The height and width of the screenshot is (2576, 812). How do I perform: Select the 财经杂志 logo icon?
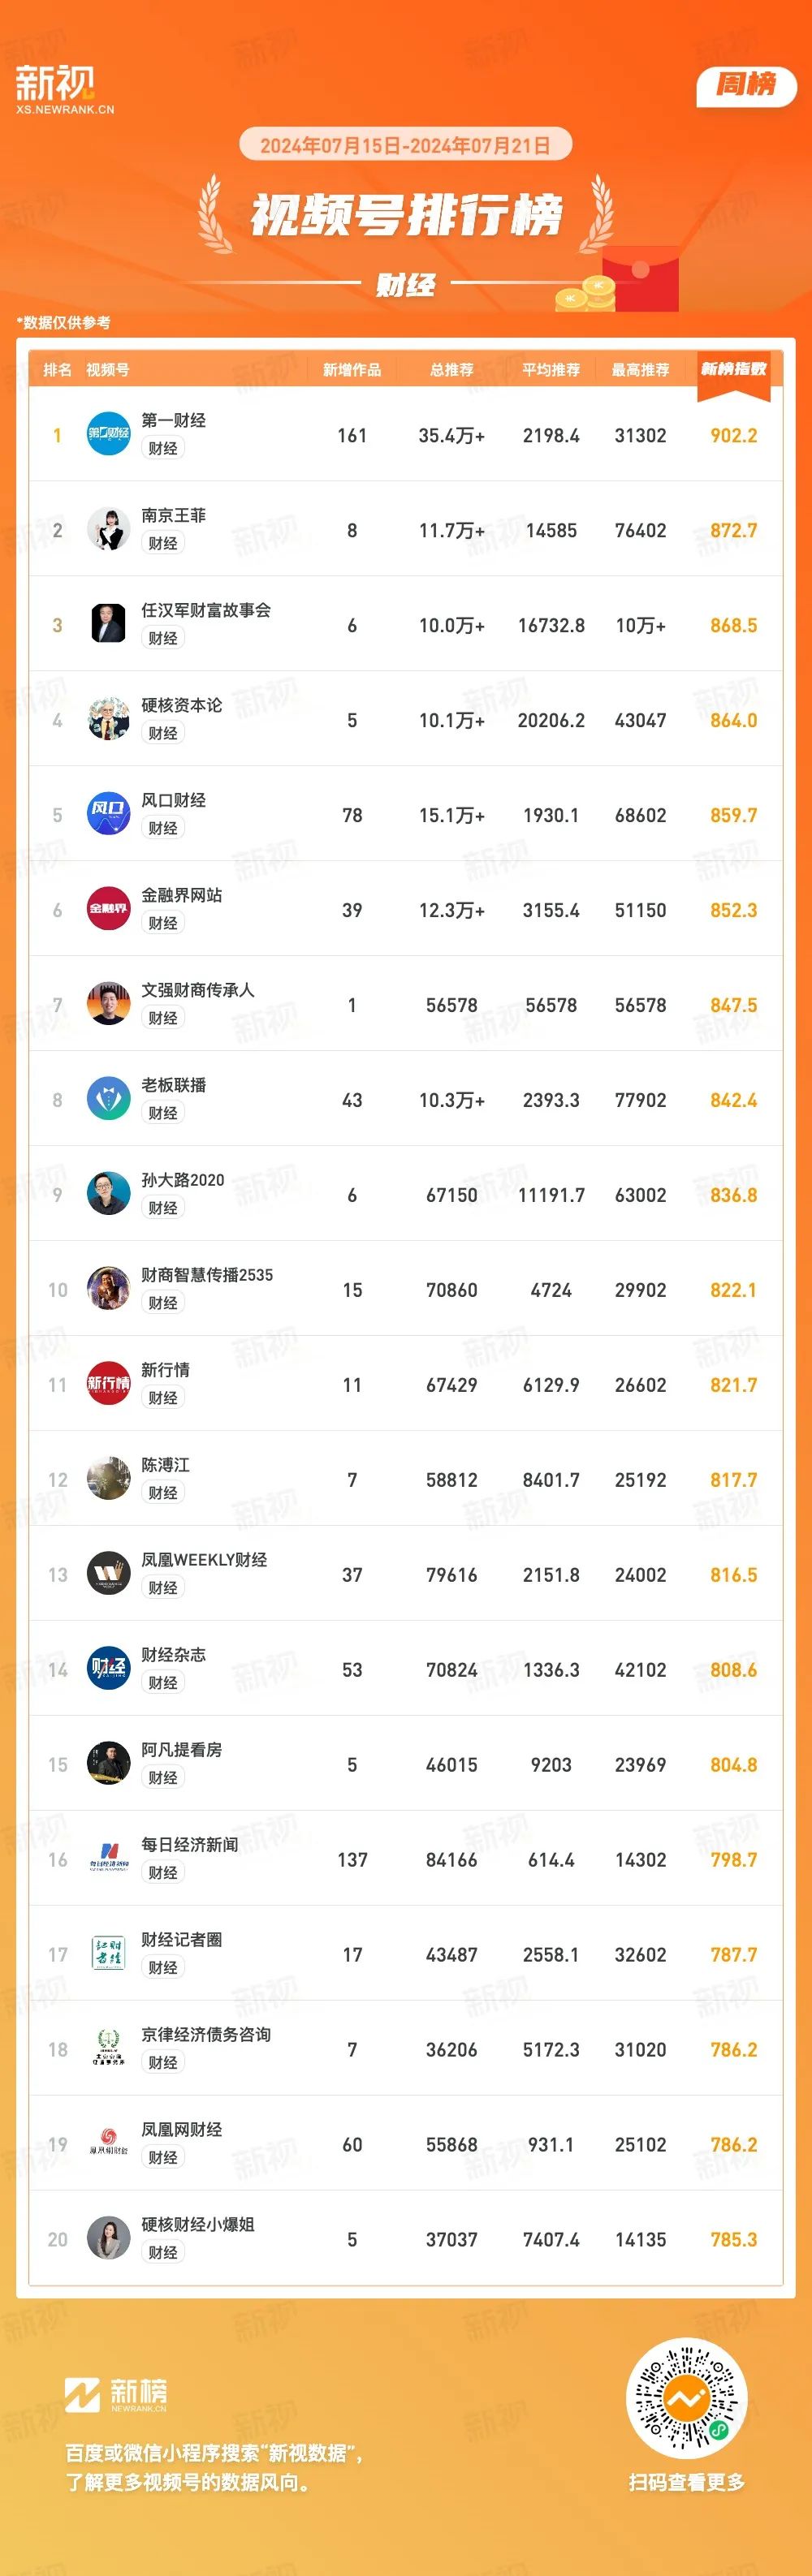(108, 1669)
